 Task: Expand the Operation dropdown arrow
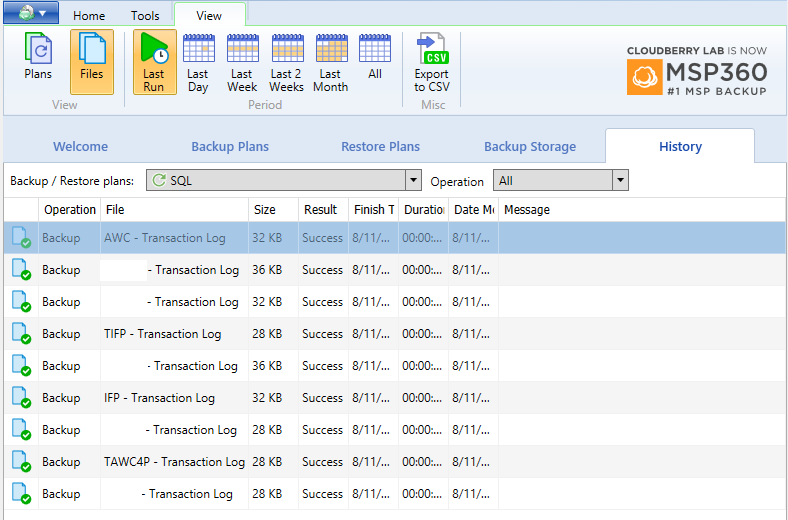(x=620, y=180)
